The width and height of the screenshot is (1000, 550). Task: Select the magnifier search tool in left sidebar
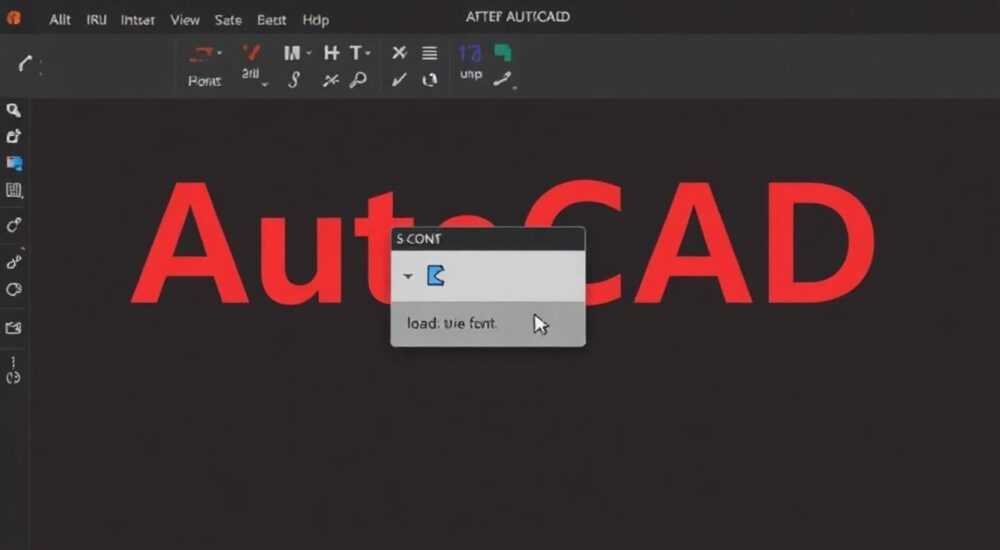tap(13, 110)
